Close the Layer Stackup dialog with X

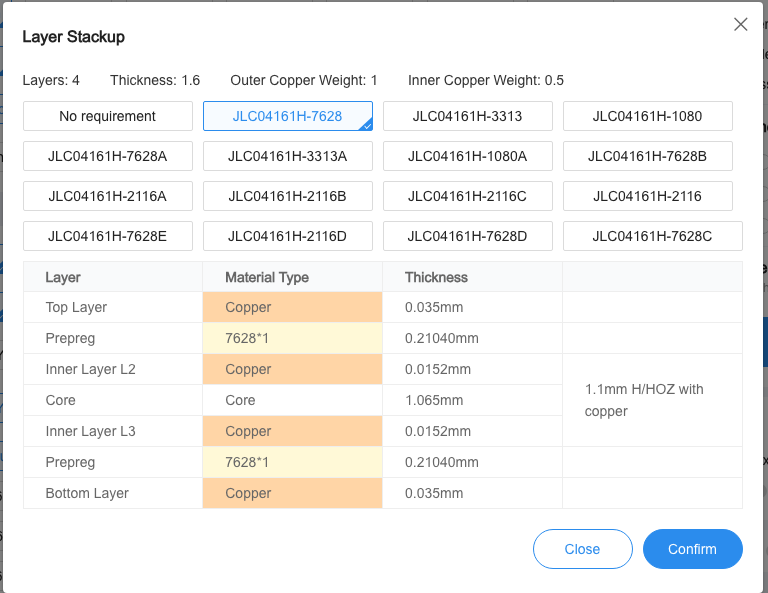[x=741, y=25]
